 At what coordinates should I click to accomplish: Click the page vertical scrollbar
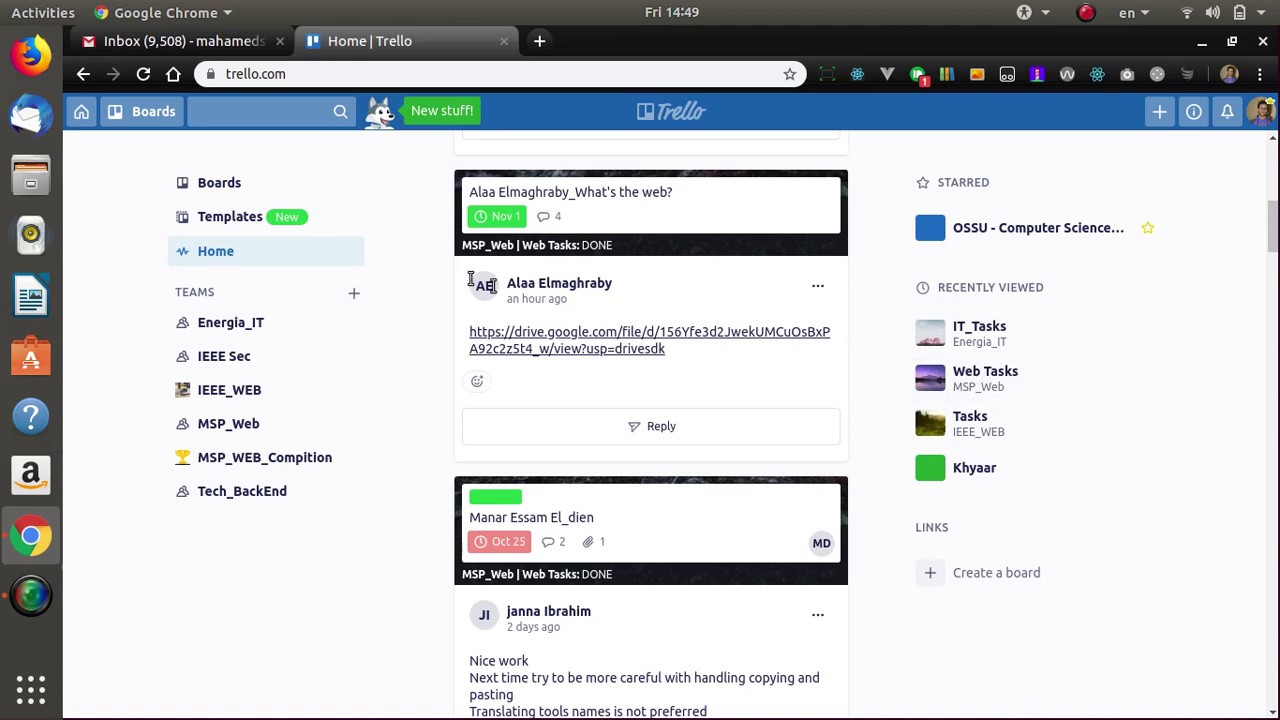[x=1272, y=228]
